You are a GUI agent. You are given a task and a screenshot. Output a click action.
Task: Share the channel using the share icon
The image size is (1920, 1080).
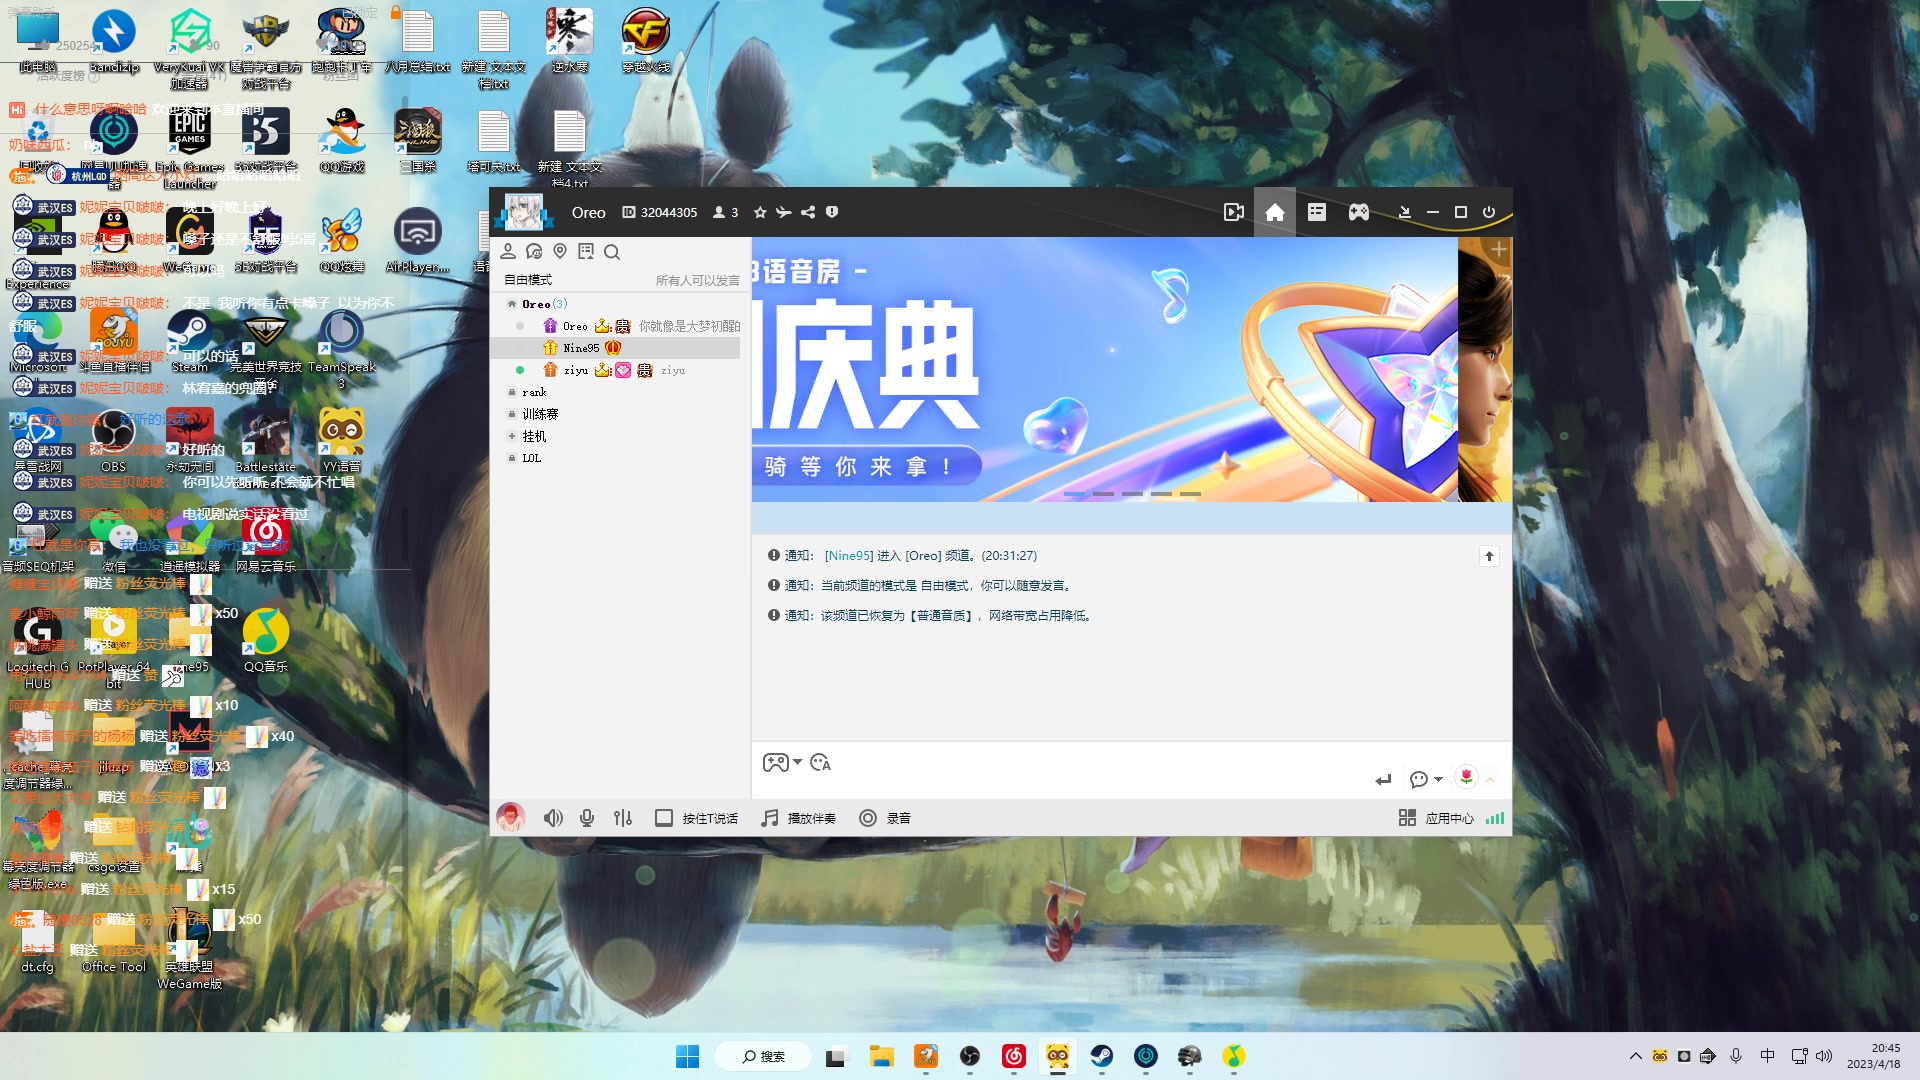pos(808,212)
